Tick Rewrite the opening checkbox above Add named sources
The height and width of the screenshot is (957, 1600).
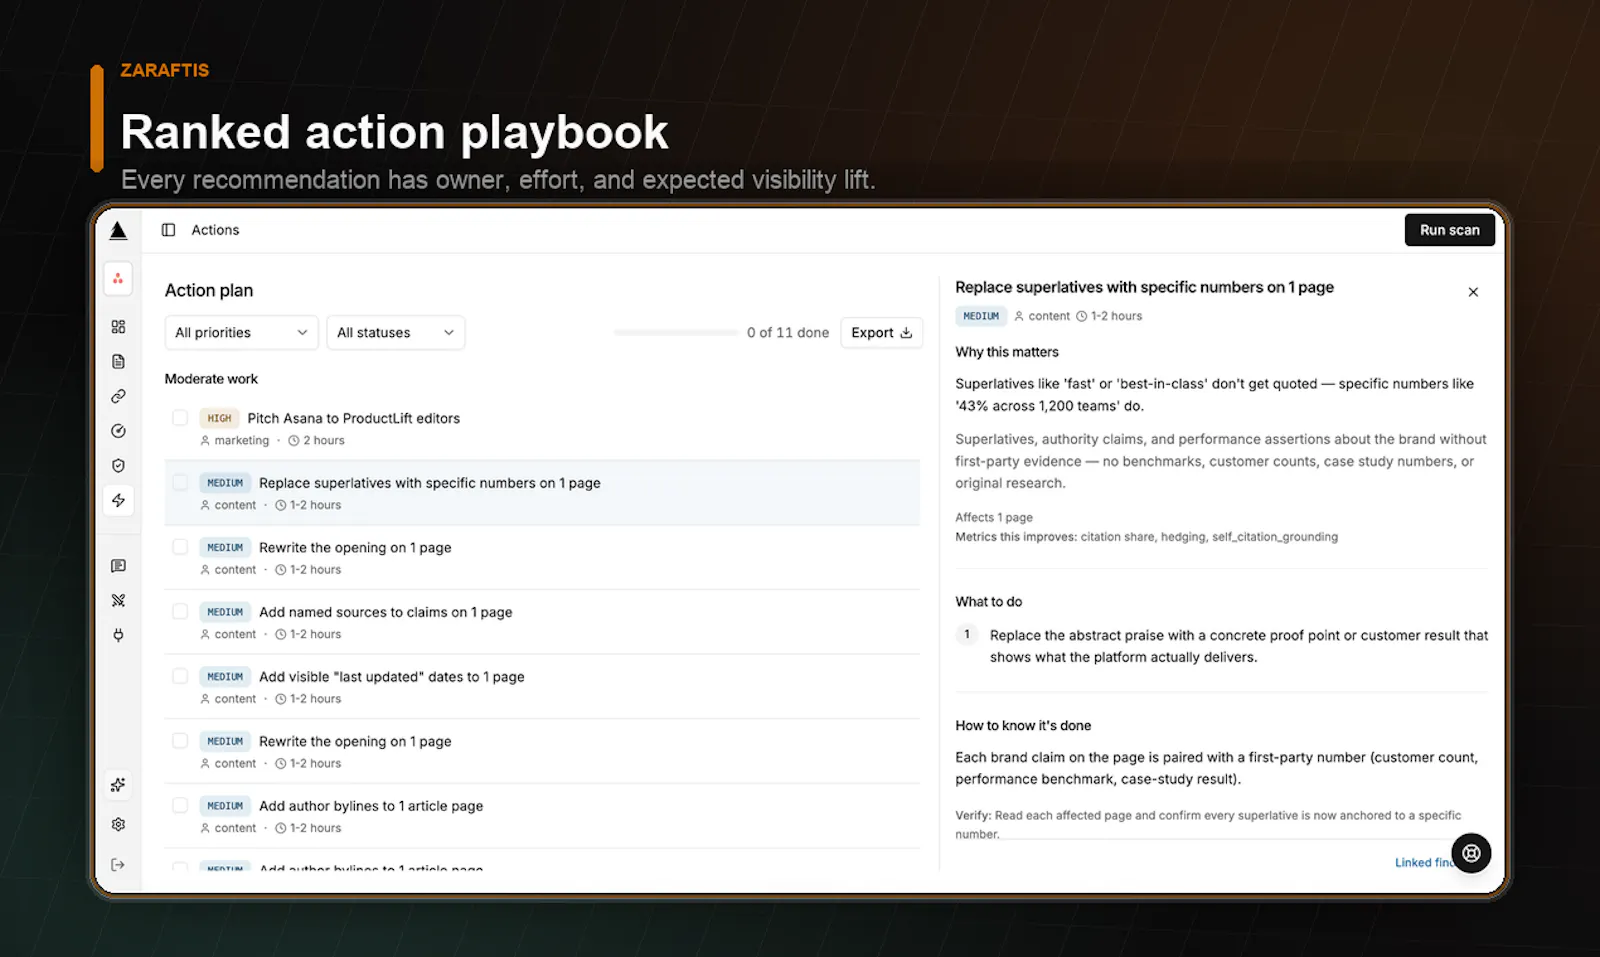coord(180,547)
